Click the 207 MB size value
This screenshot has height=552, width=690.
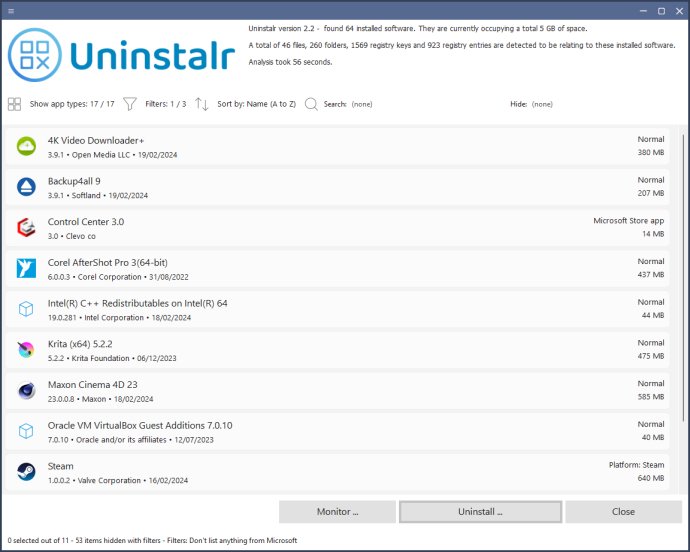(651, 193)
